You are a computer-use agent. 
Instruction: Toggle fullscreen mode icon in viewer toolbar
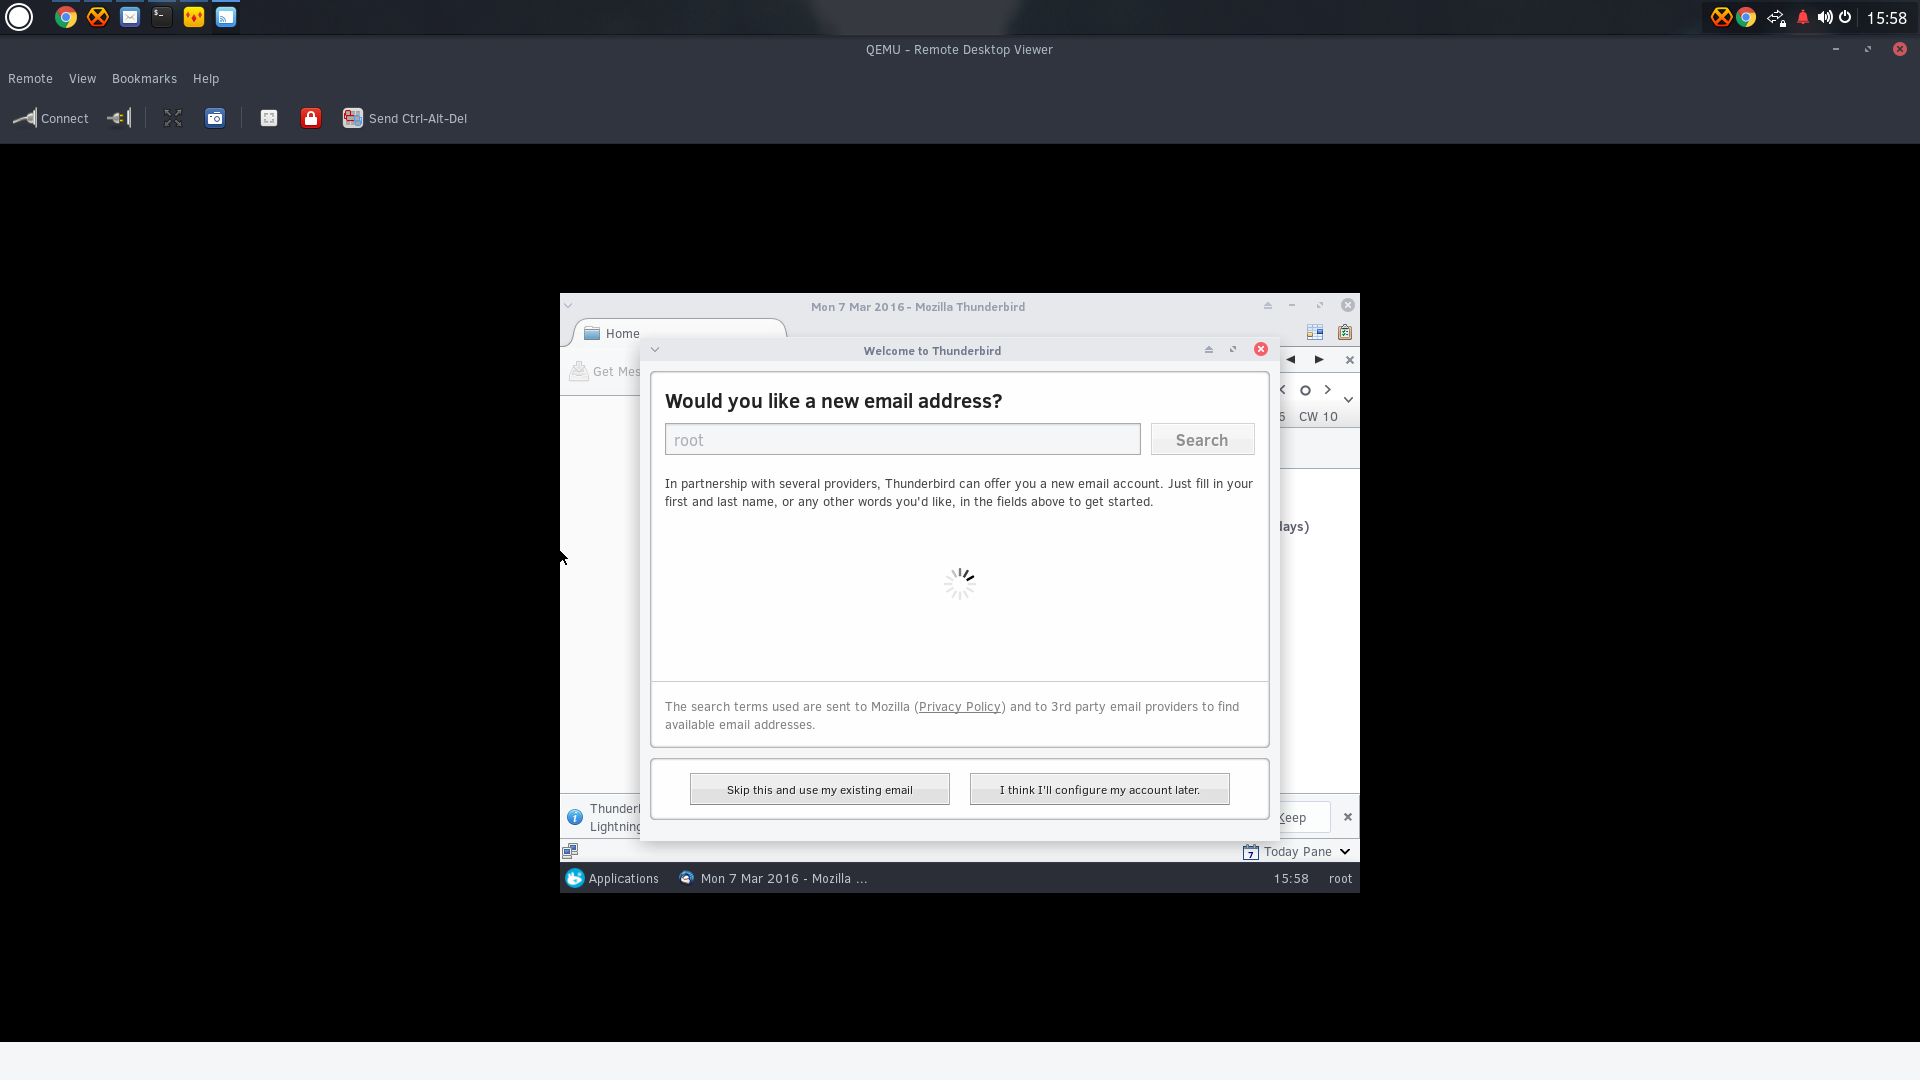[x=173, y=118]
